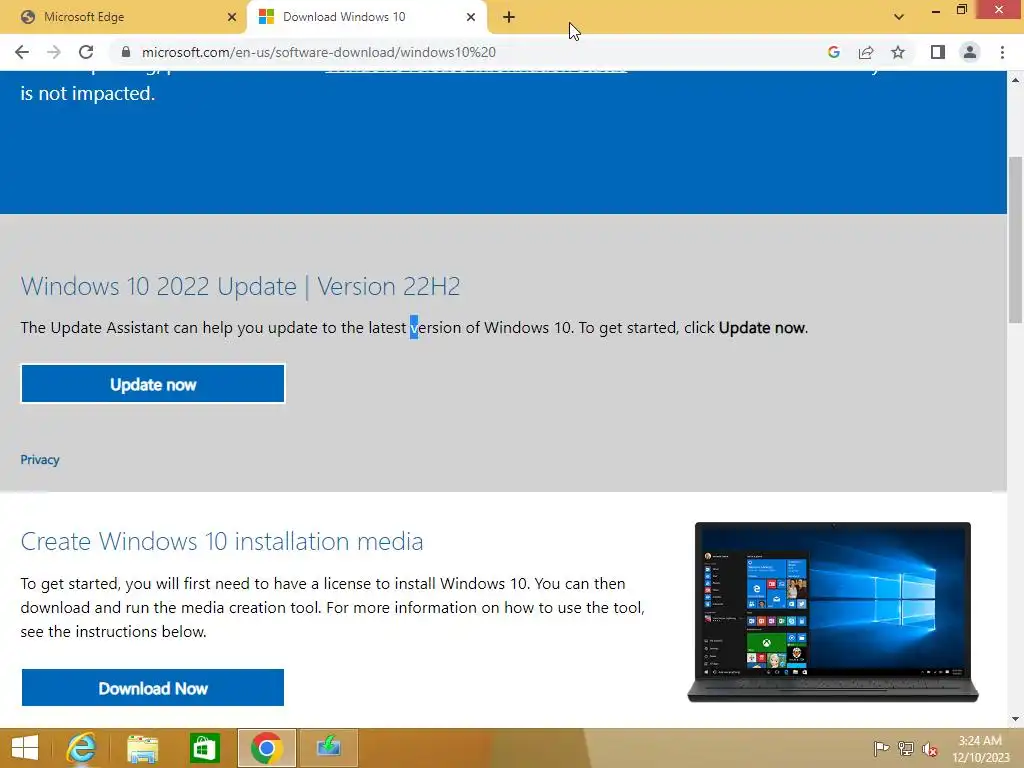1024x768 pixels.
Task: Open the Windows Start button
Action: [x=25, y=748]
